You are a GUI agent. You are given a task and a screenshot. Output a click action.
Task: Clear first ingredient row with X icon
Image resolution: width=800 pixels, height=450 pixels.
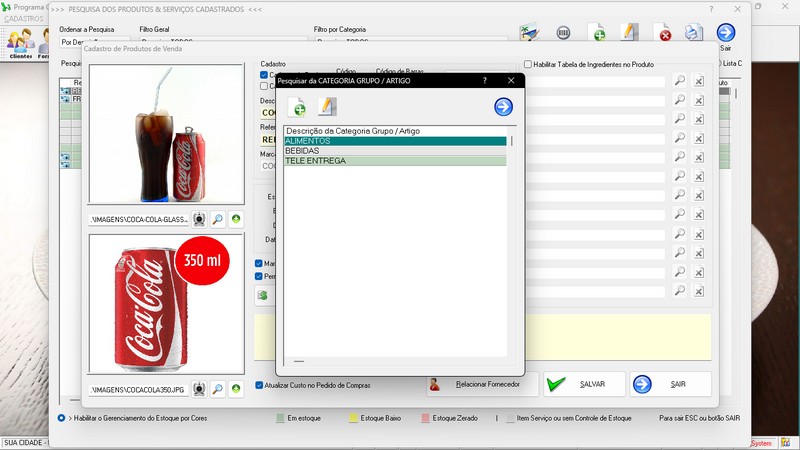[x=699, y=81]
